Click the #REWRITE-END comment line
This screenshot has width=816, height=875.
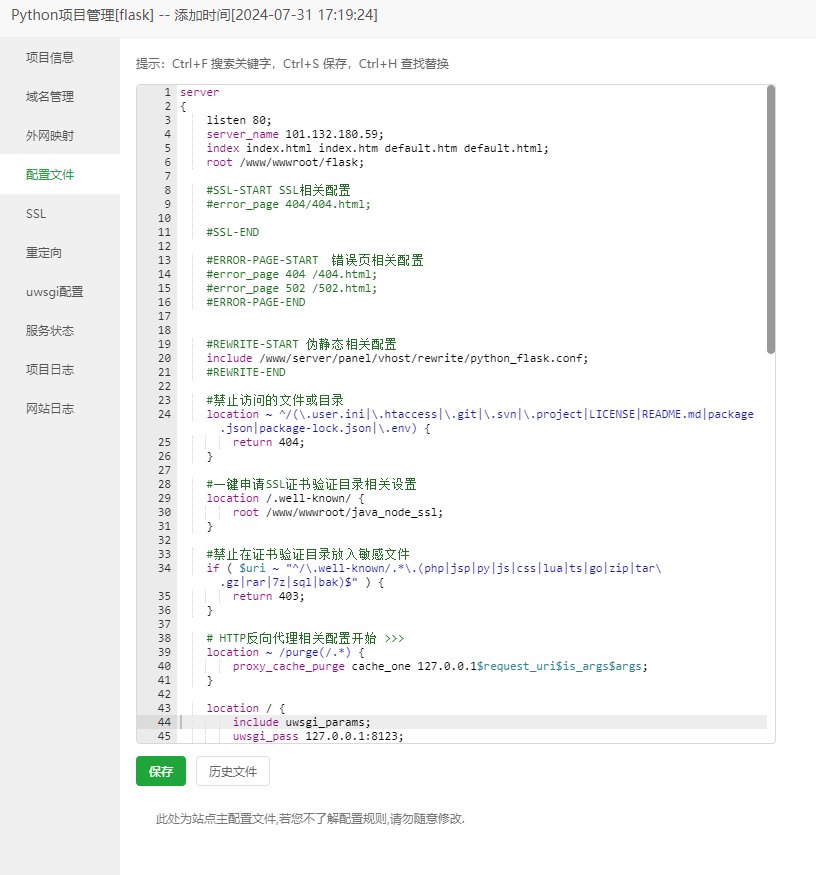point(246,372)
